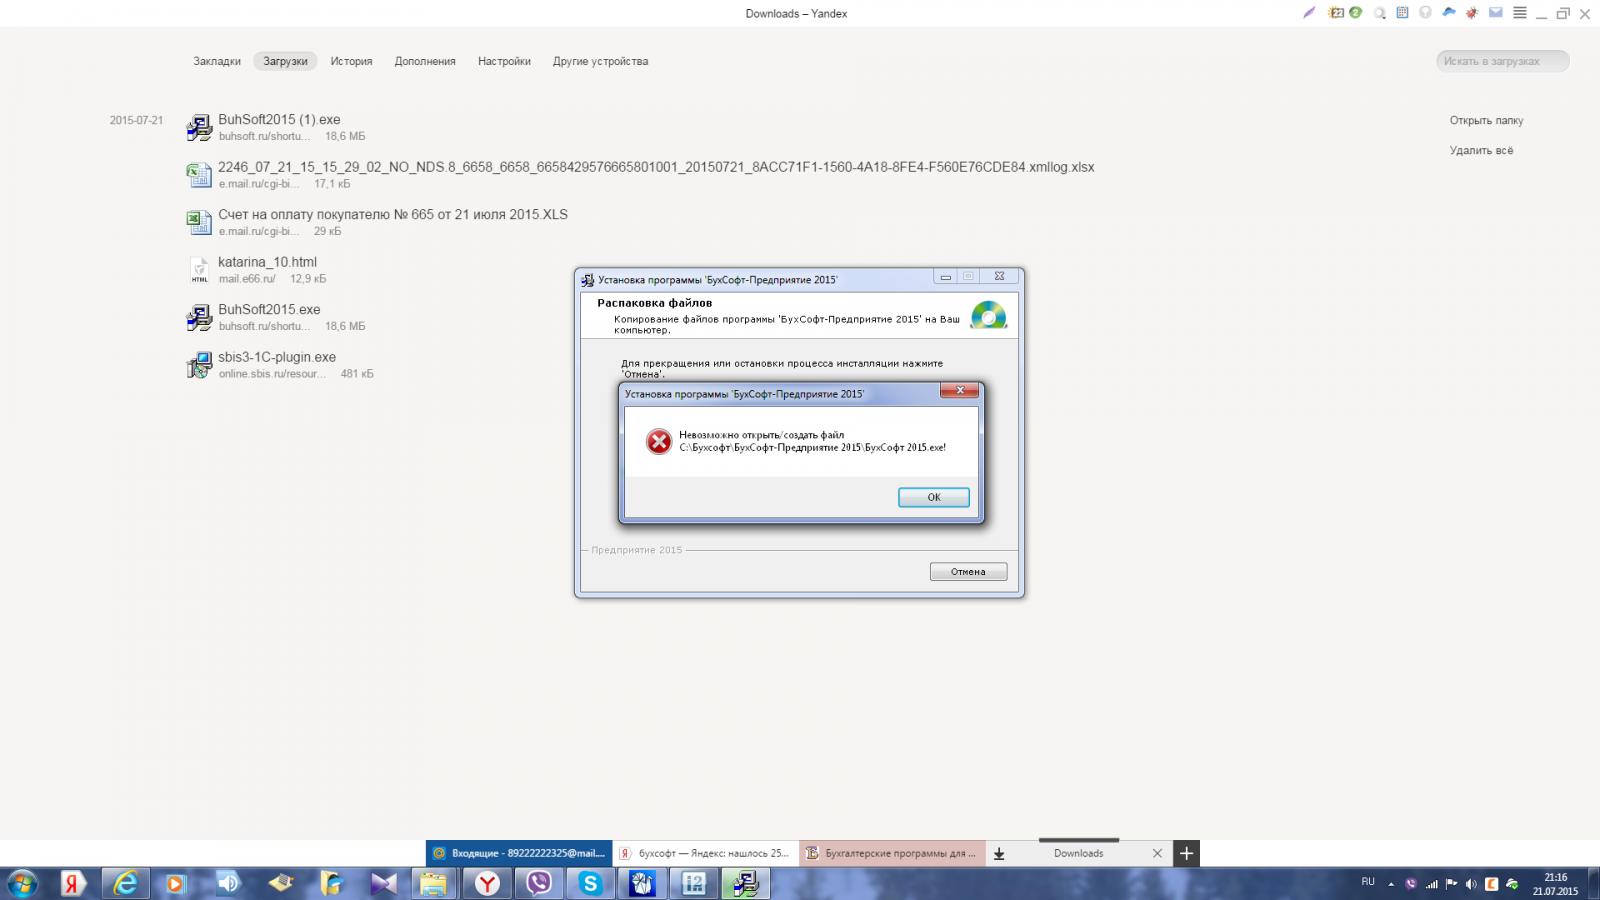The height and width of the screenshot is (900, 1600).
Task: Click the red ladybug extension icon
Action: point(1472,13)
